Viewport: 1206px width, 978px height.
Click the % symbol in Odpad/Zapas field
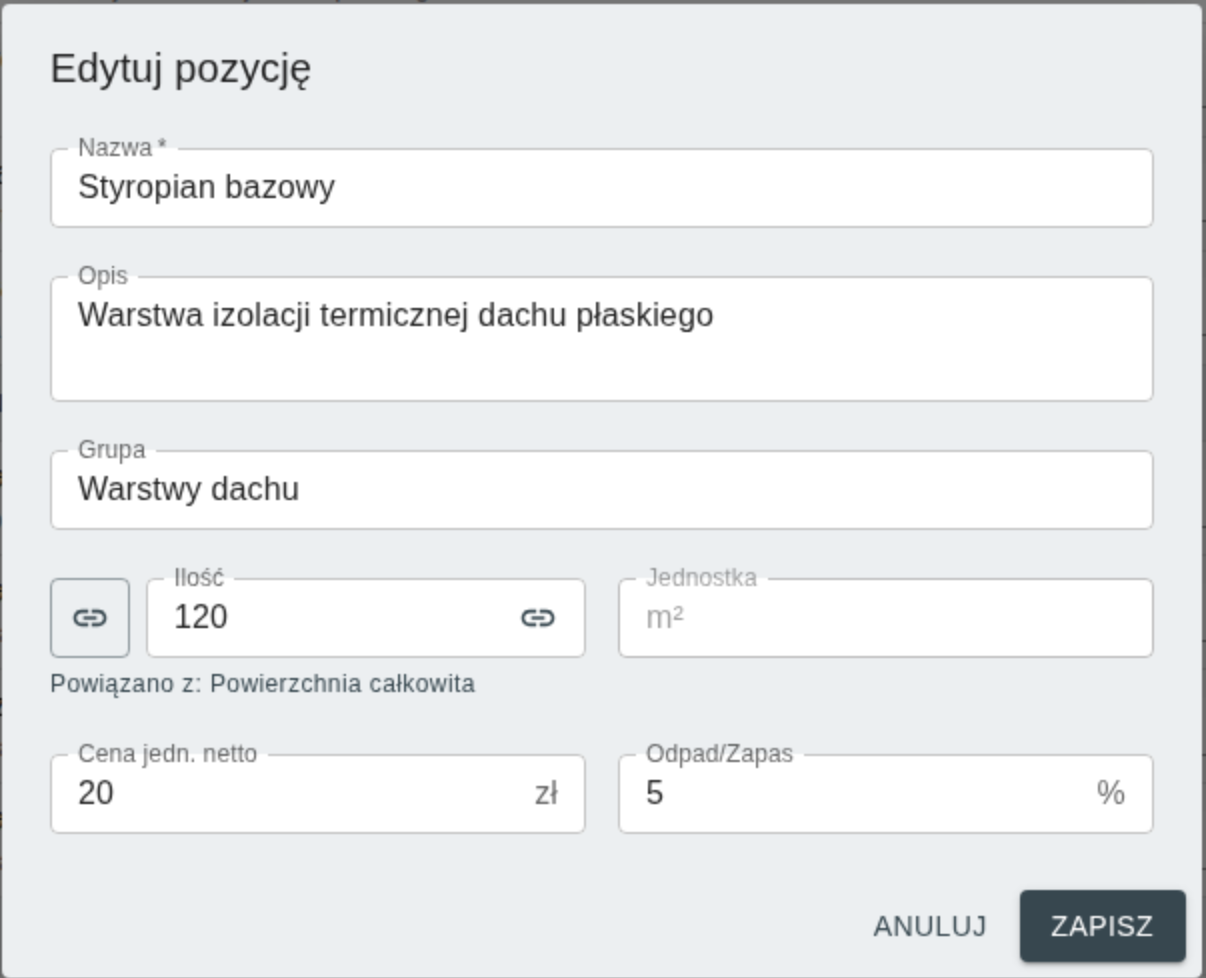click(1119, 795)
